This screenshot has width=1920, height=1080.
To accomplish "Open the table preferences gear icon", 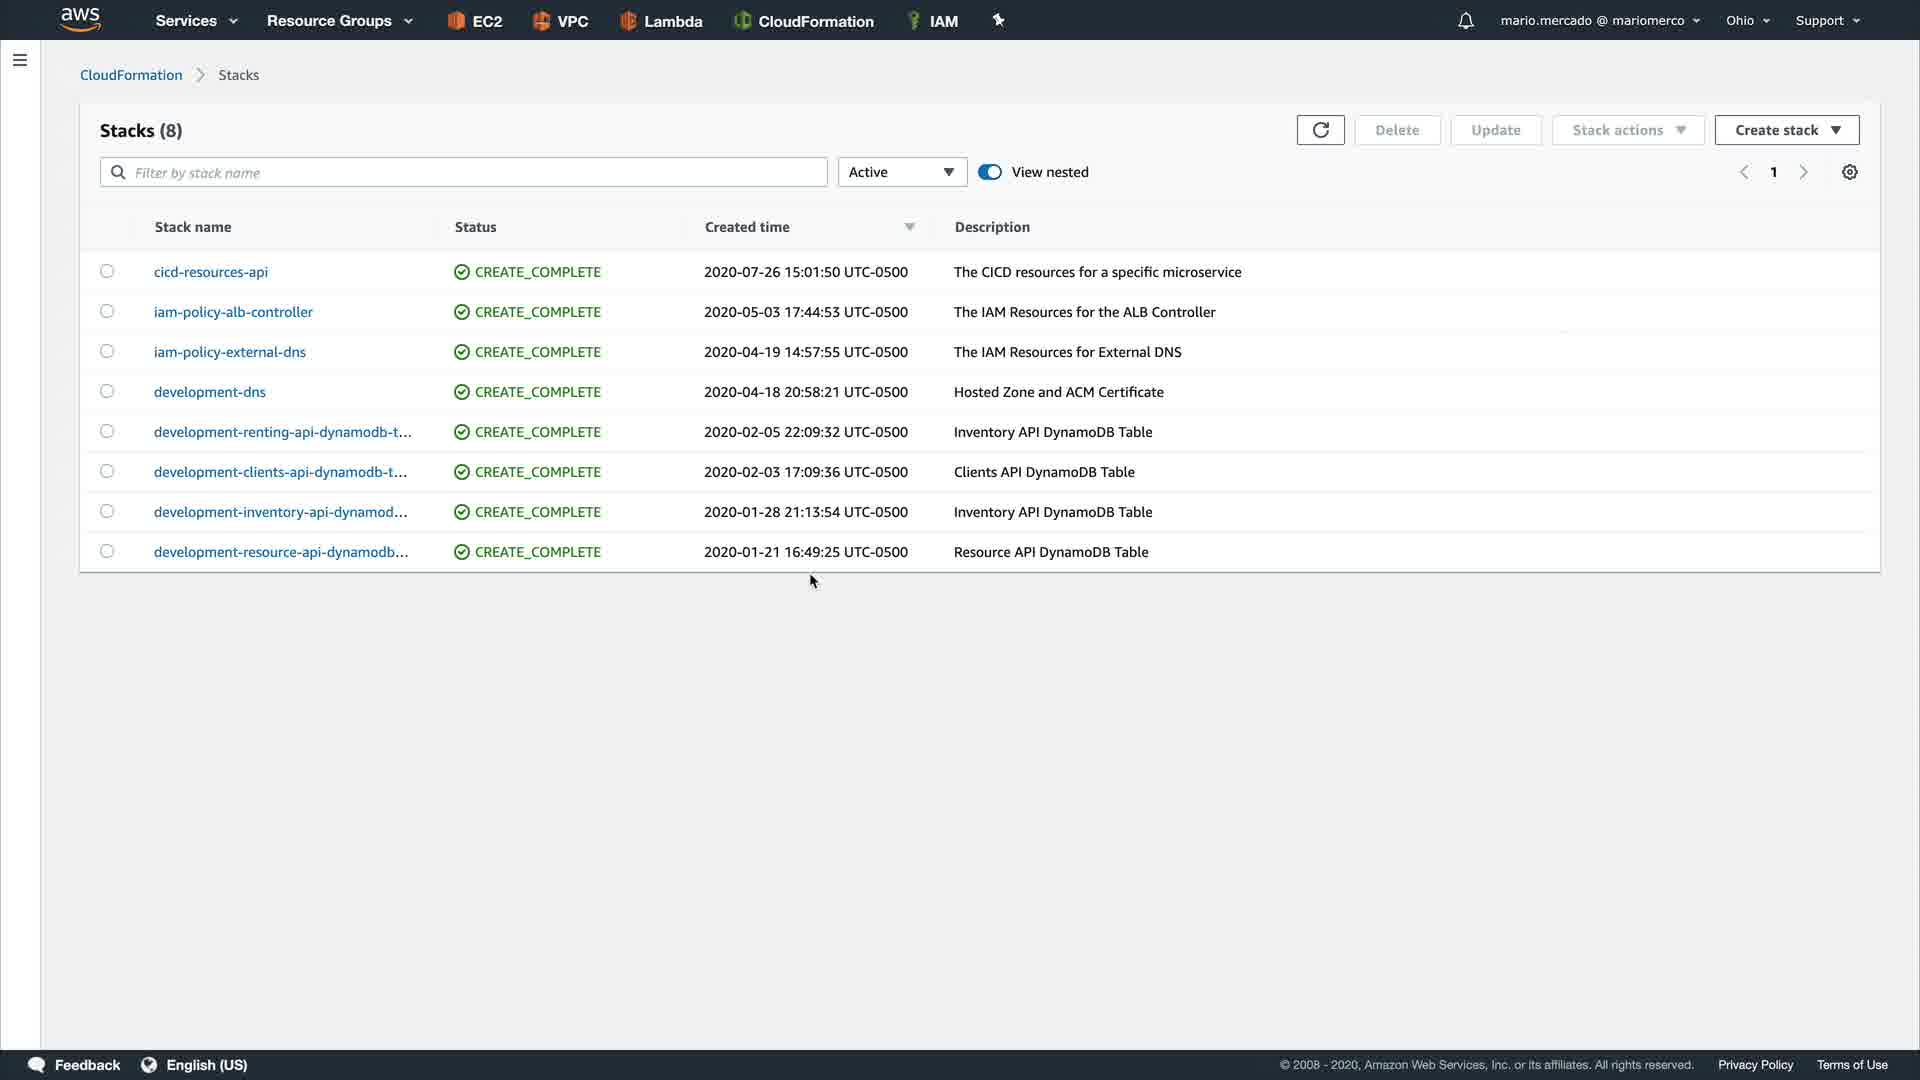I will (x=1849, y=172).
